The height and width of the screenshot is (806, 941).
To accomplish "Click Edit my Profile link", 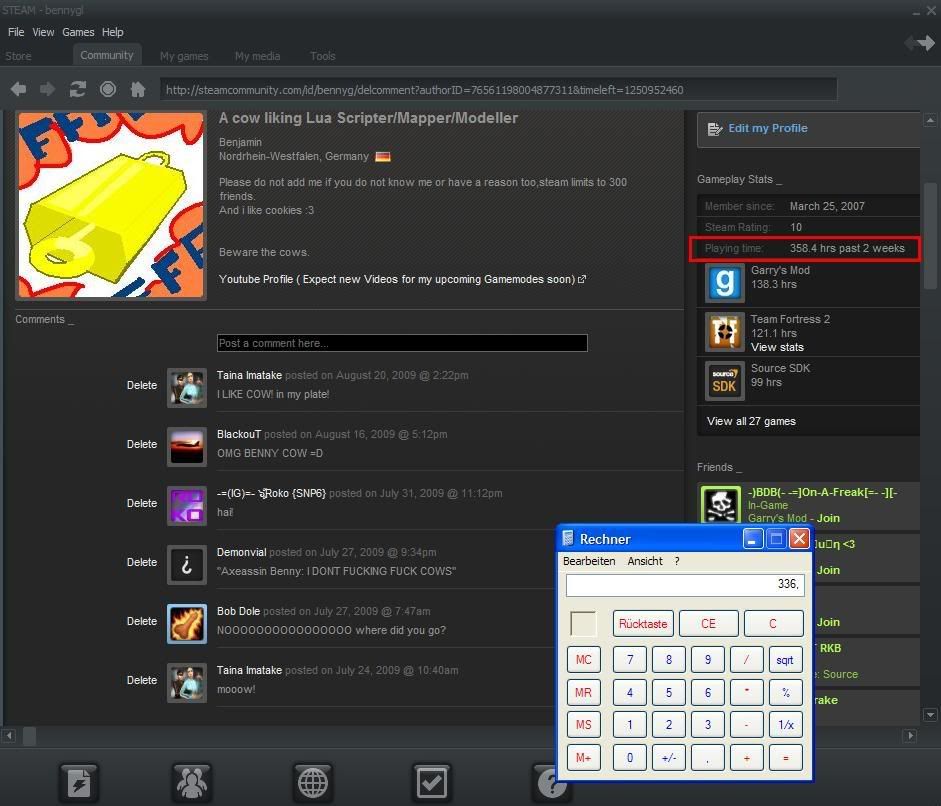I will (x=768, y=128).
